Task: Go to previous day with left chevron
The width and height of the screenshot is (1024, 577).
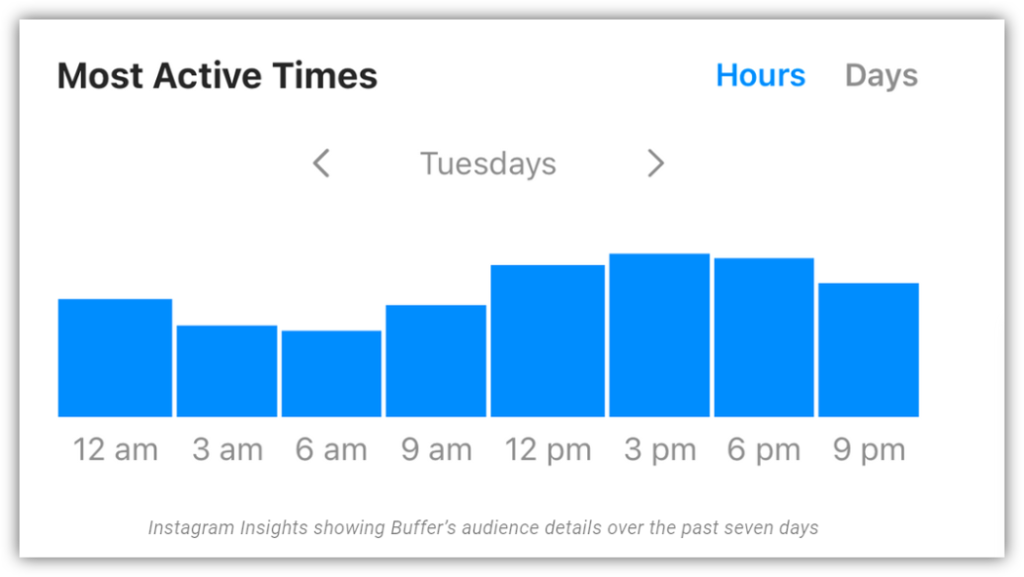Action: point(321,163)
